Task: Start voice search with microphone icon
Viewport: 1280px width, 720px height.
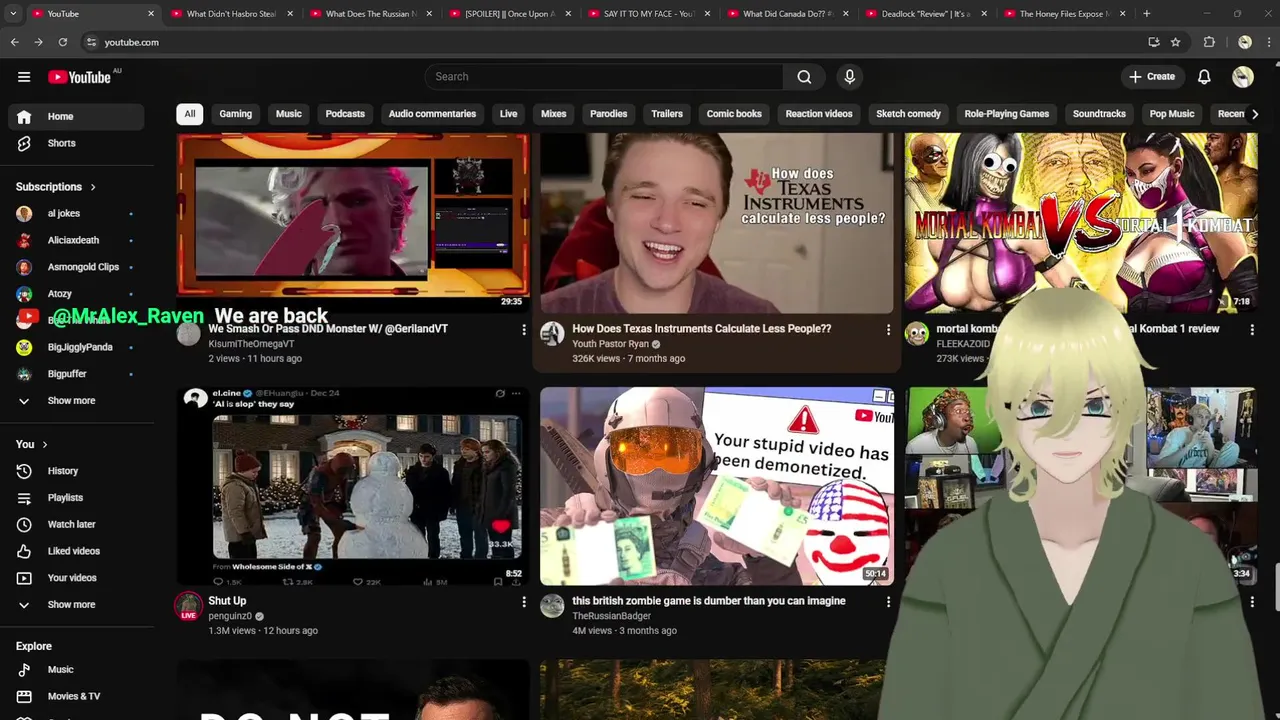Action: 850,77
